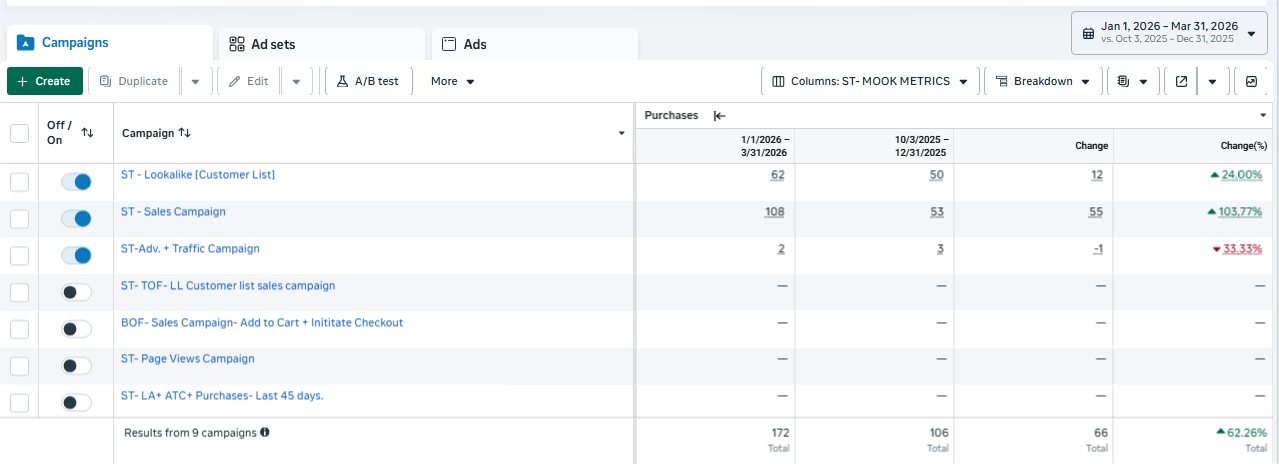Viewport: 1279px width, 464px height.
Task: Expand the Breakdown dropdown
Action: [1043, 81]
